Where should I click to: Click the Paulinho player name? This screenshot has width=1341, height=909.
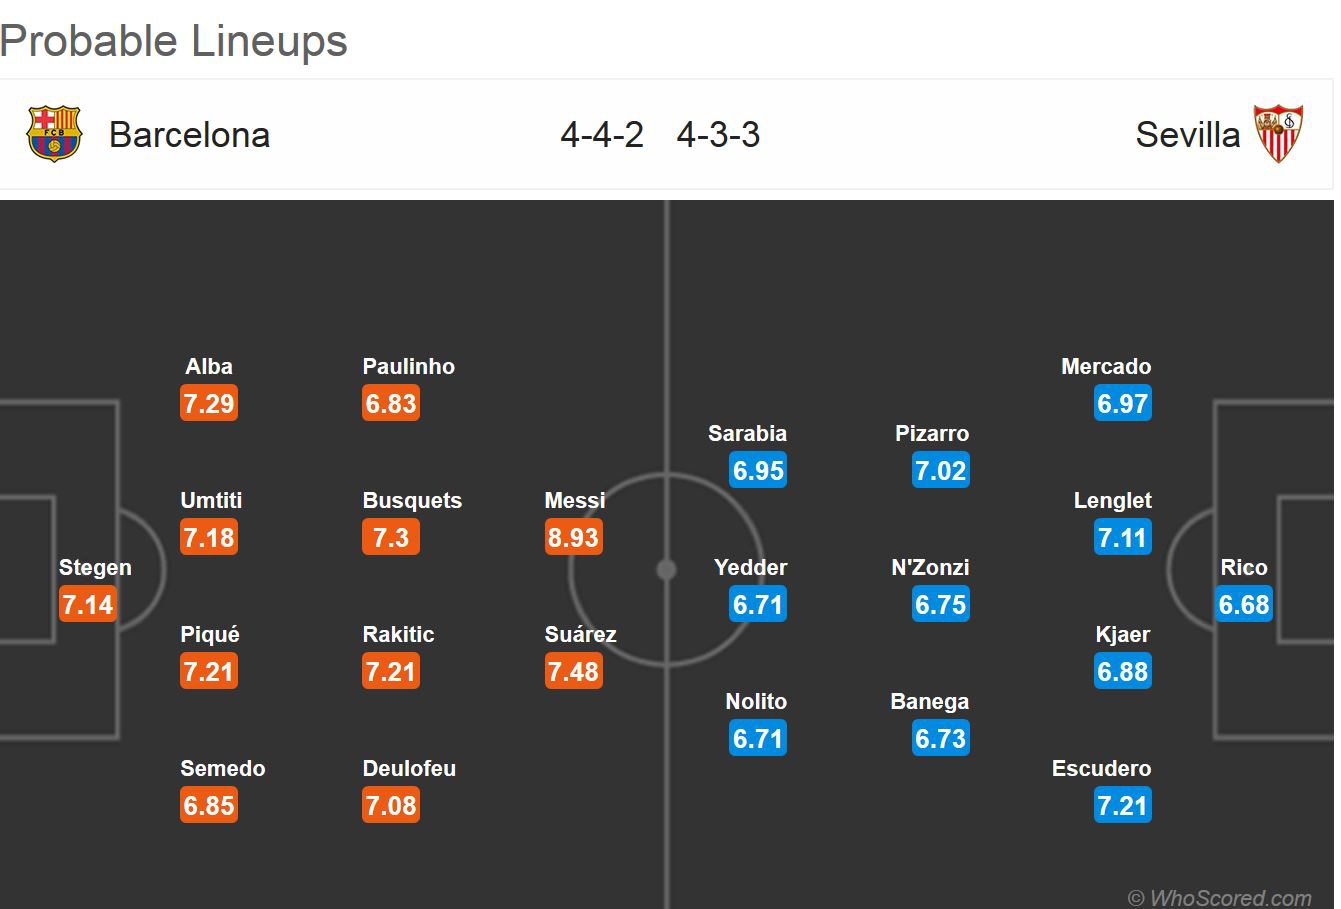pyautogui.click(x=408, y=366)
